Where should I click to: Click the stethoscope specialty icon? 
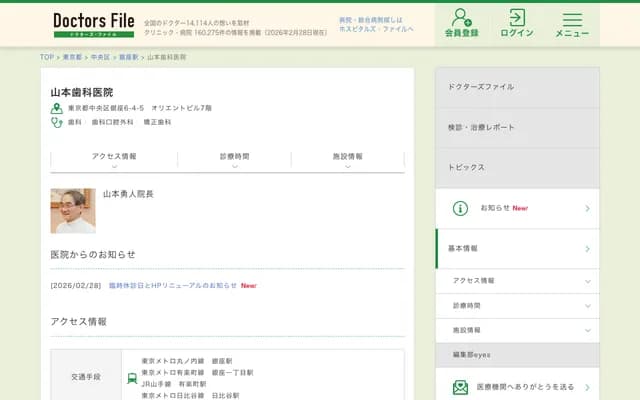57,122
